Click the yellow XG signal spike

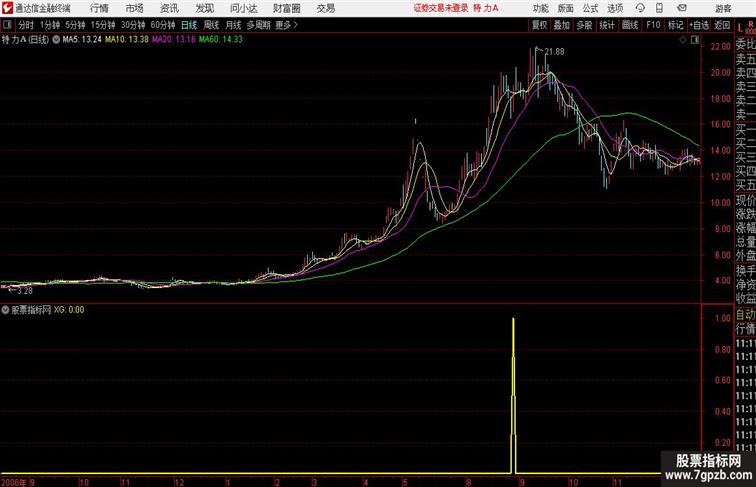tap(513, 395)
